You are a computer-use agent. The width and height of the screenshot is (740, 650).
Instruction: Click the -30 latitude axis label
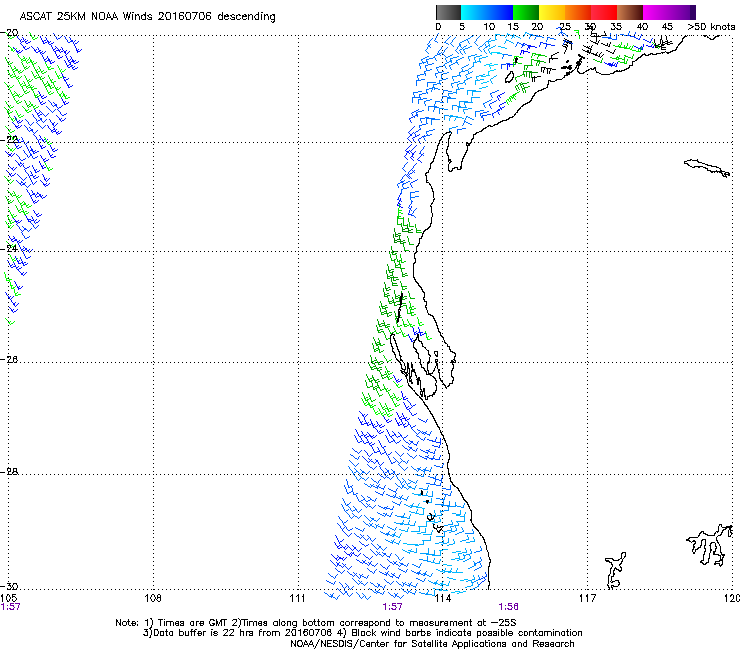tap(10, 586)
